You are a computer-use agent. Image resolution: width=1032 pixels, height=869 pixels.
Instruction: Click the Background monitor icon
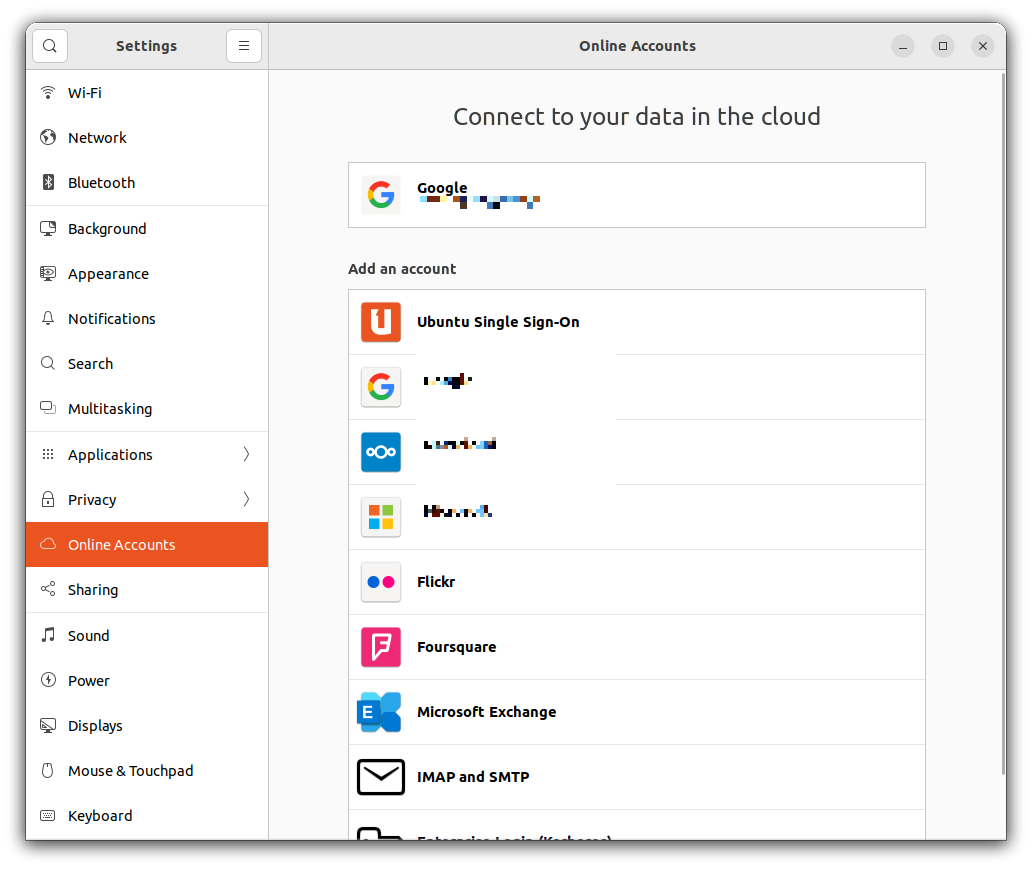tap(48, 228)
